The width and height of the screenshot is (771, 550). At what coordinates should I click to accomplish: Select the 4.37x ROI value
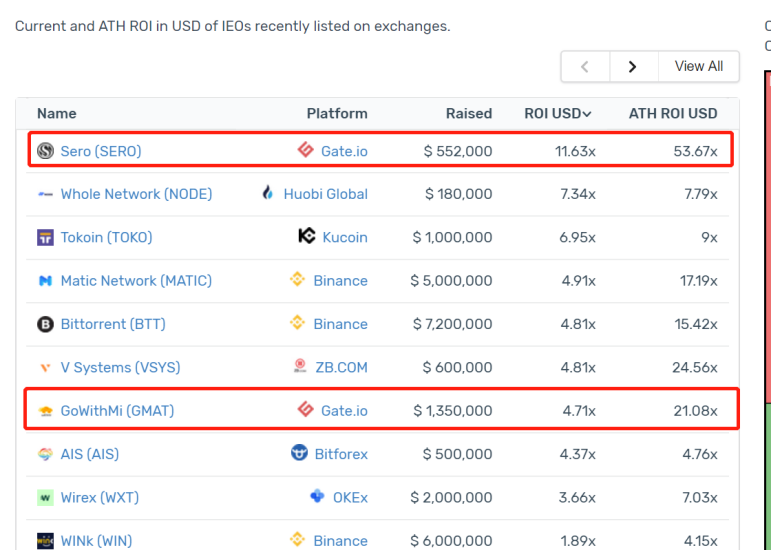[x=578, y=454]
